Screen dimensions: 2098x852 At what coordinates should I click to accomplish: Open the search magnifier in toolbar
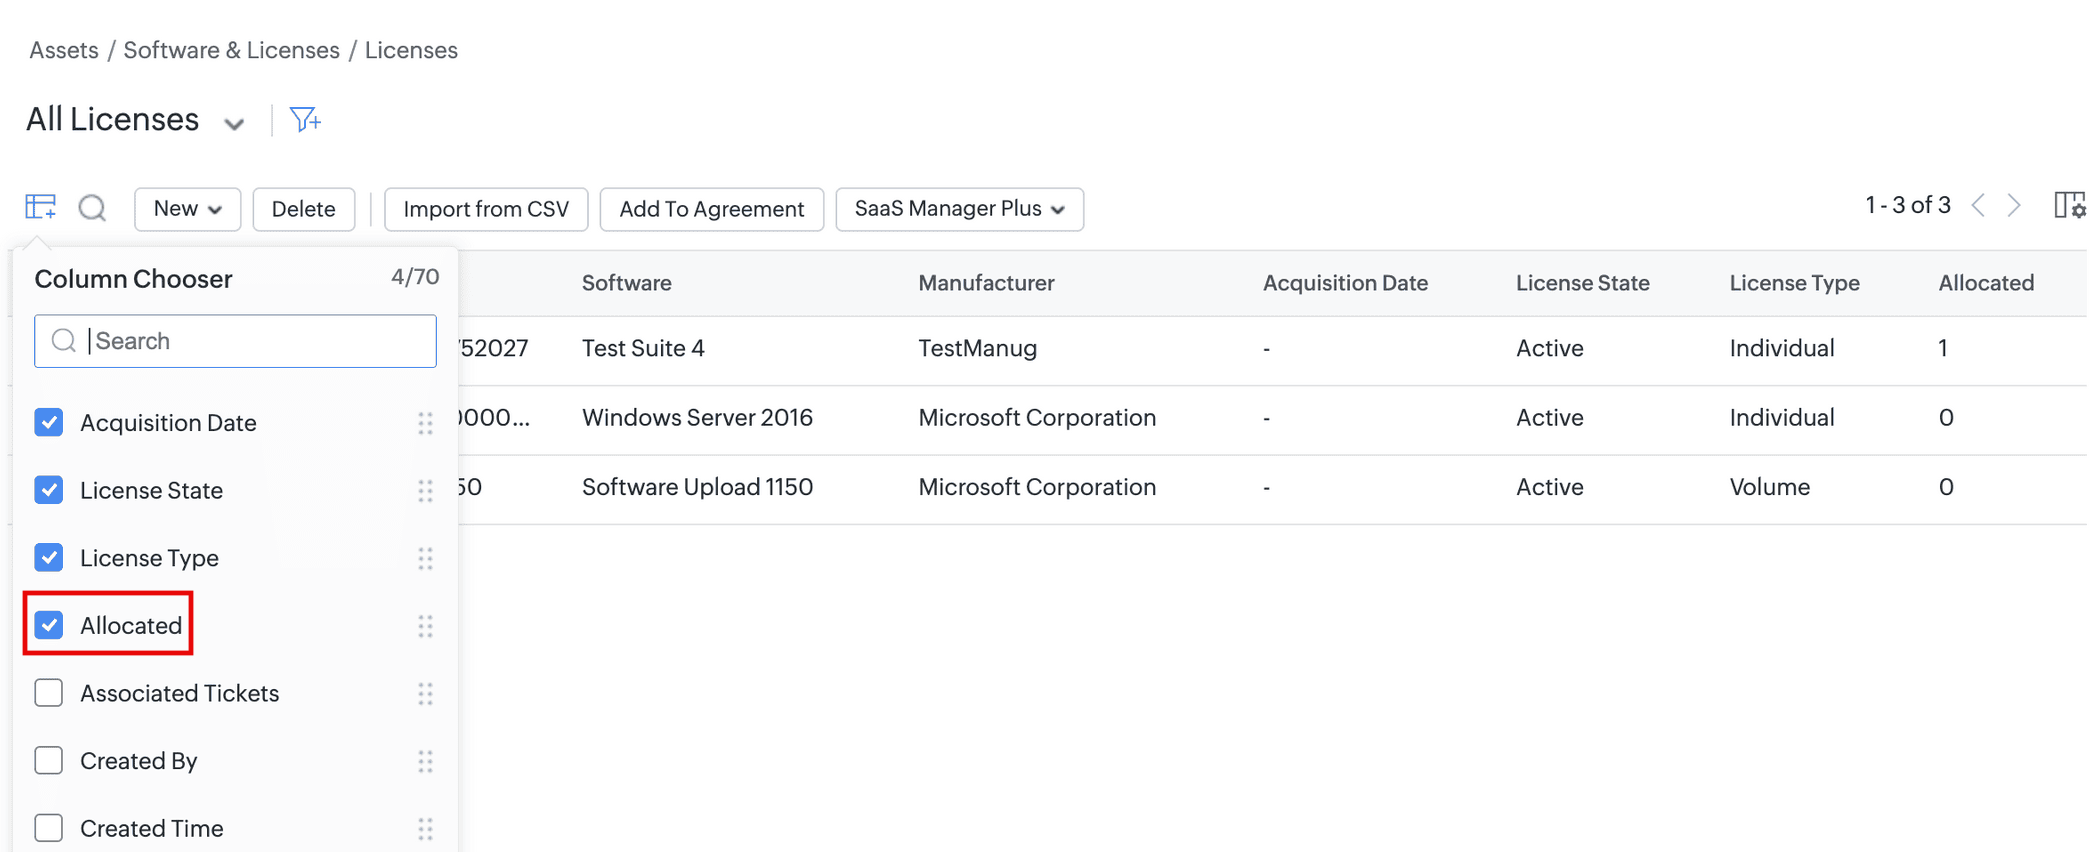(92, 208)
